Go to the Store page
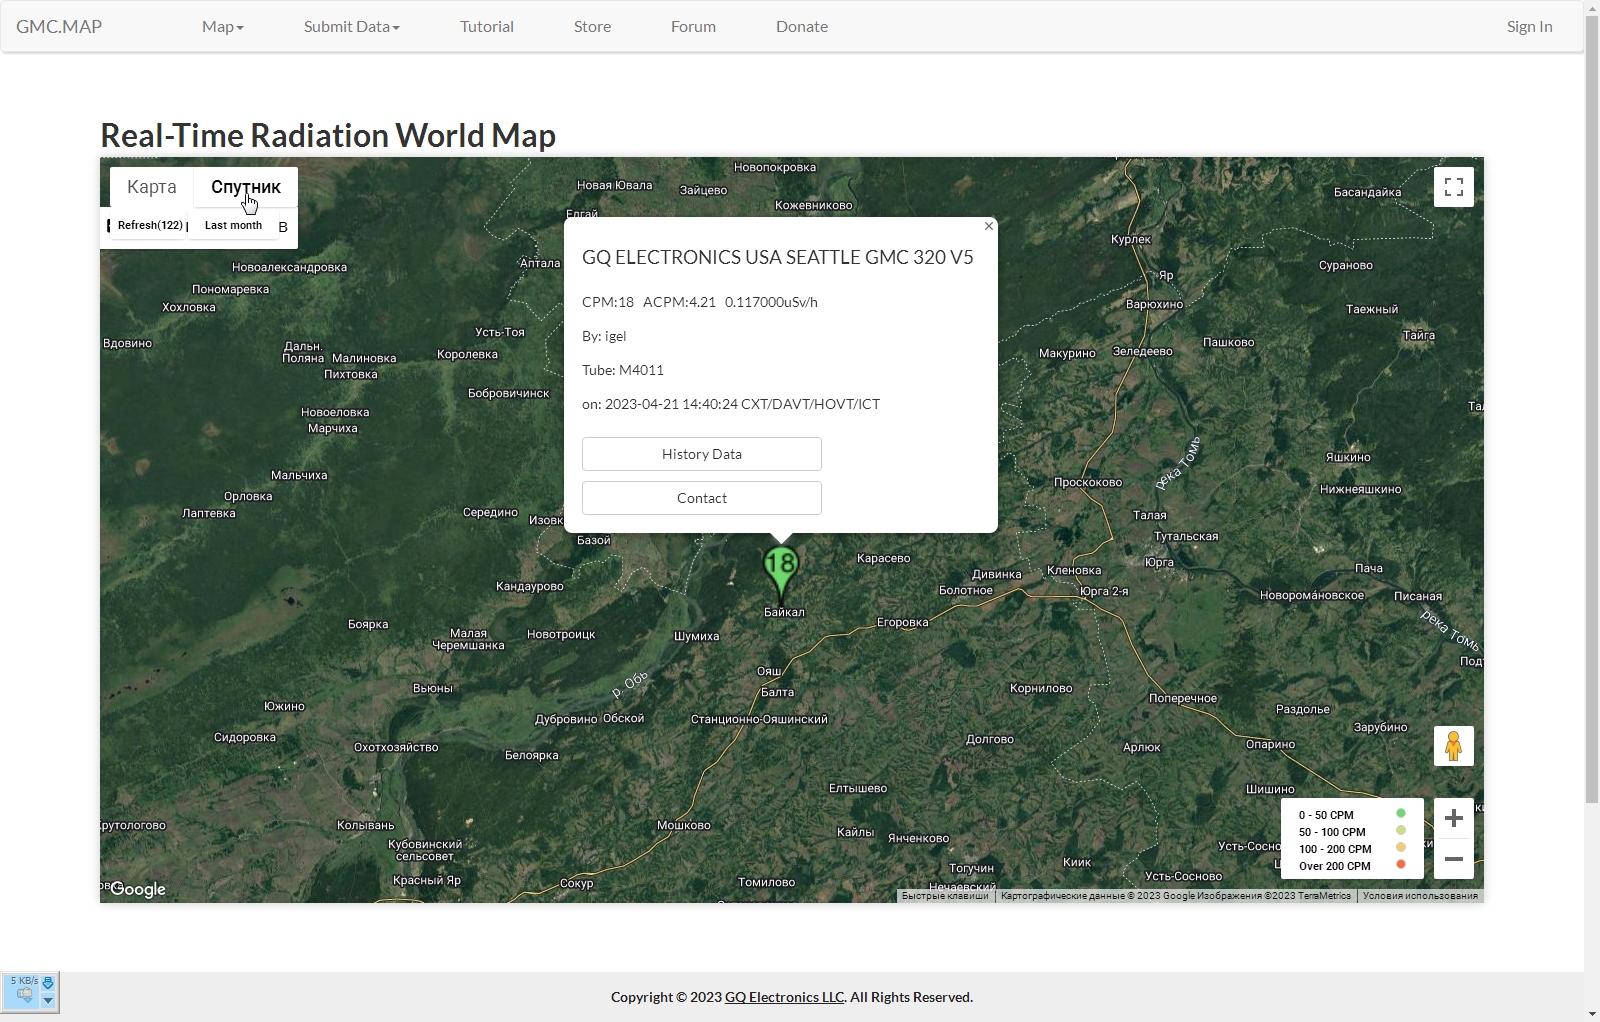 pyautogui.click(x=592, y=27)
